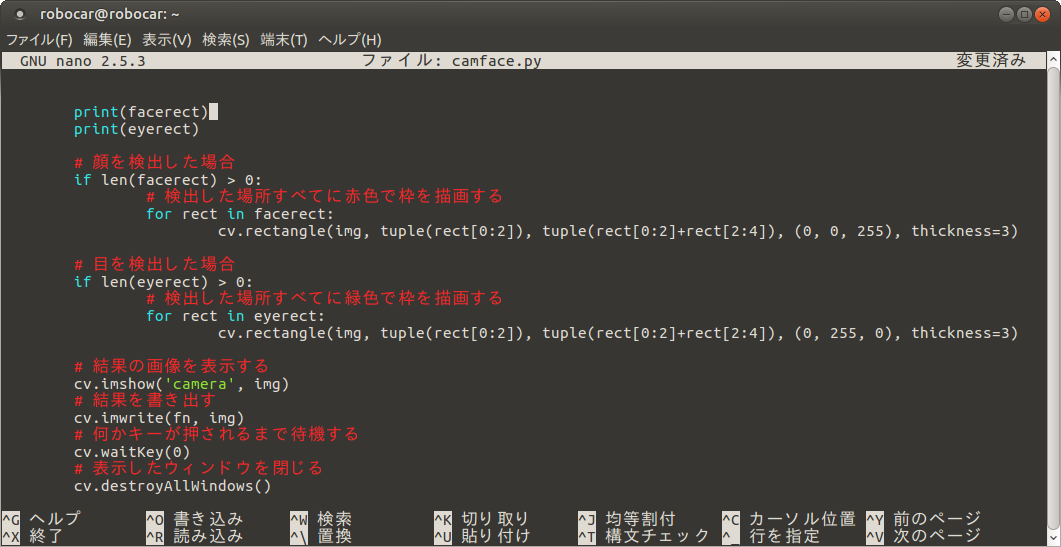Click the comment # 結果の画像を表示する
The image size is (1061, 547).
pyautogui.click(x=172, y=366)
